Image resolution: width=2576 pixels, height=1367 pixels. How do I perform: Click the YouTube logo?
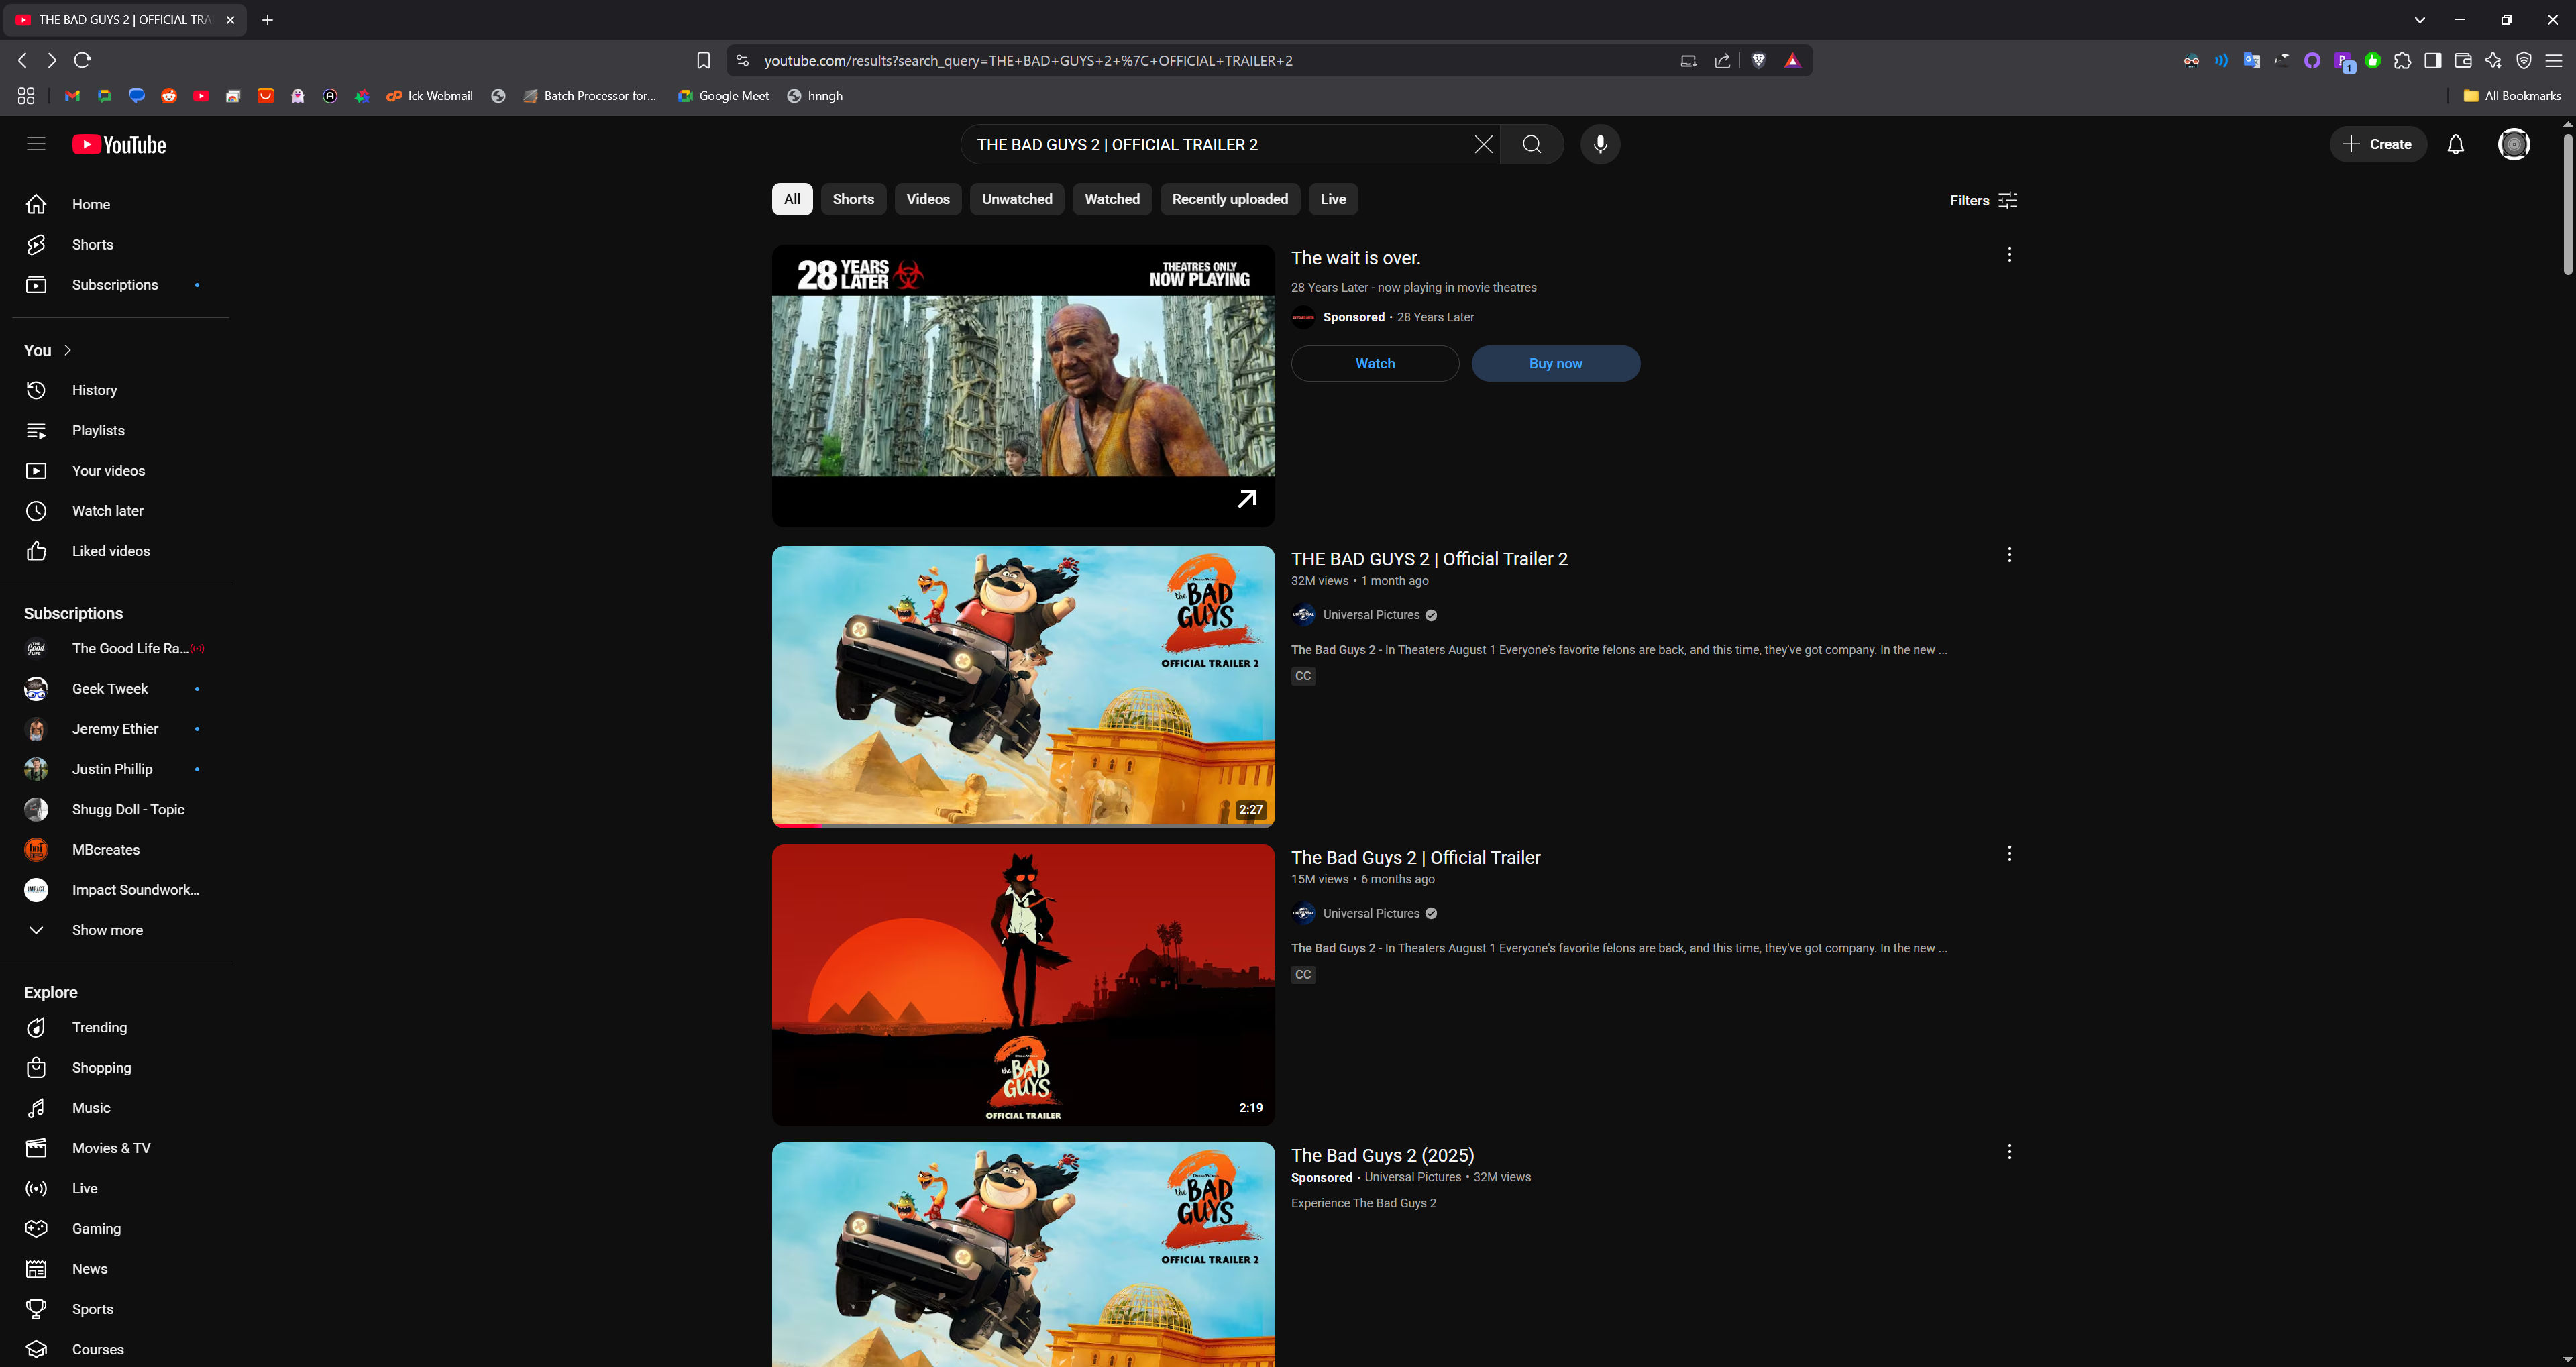click(x=119, y=145)
